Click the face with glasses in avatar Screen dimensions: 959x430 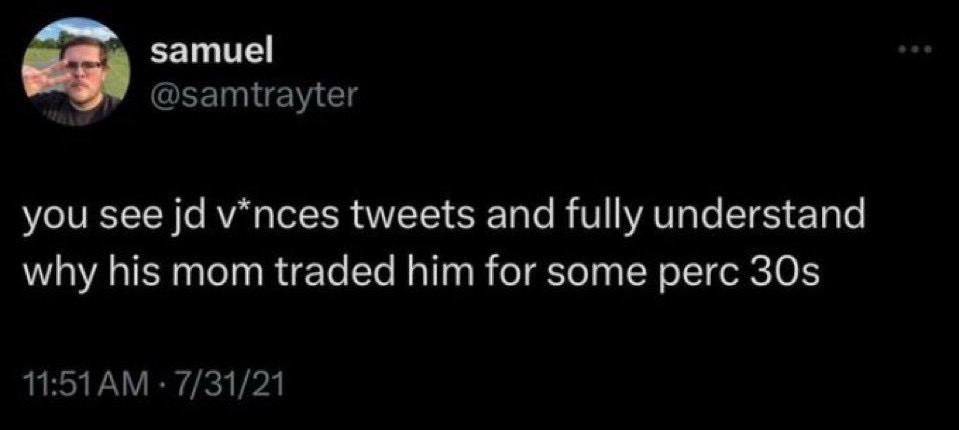pos(82,68)
